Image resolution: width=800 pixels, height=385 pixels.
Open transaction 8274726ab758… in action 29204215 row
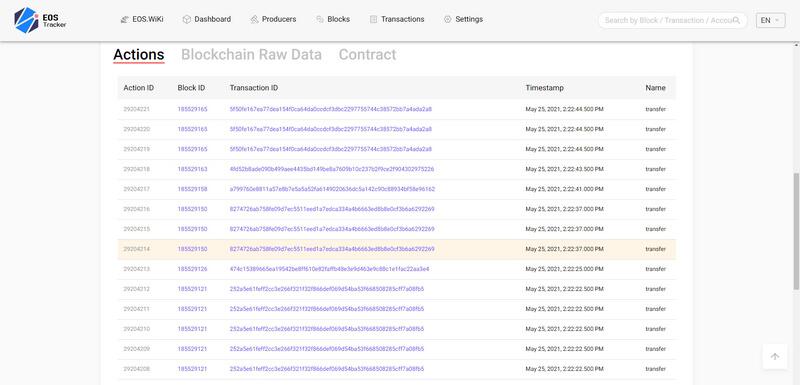(332, 229)
